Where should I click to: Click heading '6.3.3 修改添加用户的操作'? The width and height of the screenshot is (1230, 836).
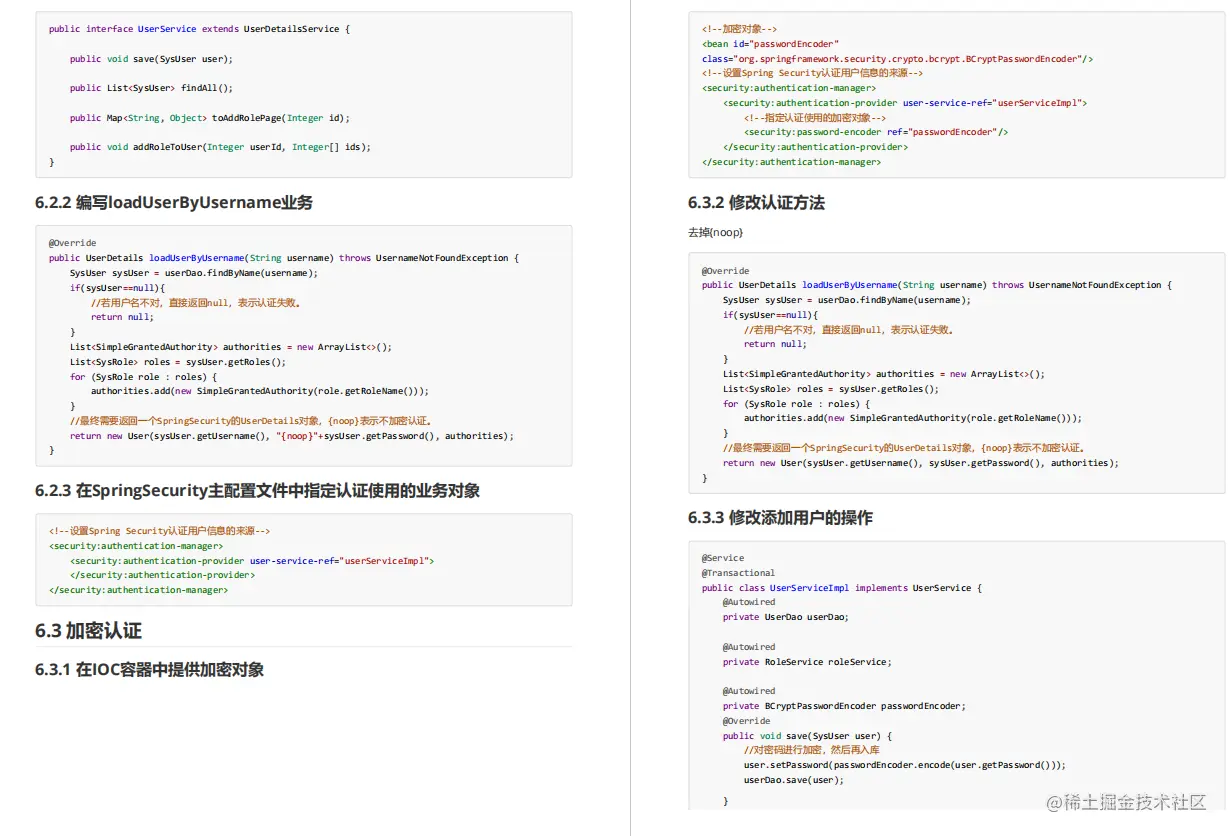pos(780,518)
